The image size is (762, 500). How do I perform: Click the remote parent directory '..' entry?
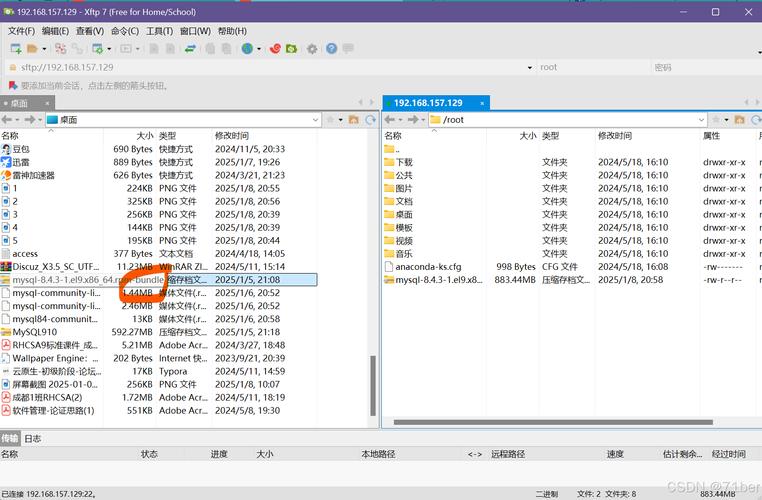(x=572, y=149)
